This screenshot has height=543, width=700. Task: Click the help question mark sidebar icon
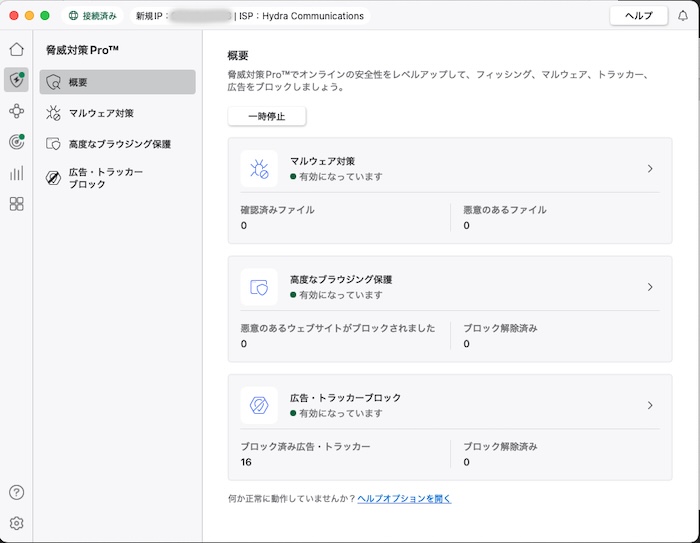17,492
